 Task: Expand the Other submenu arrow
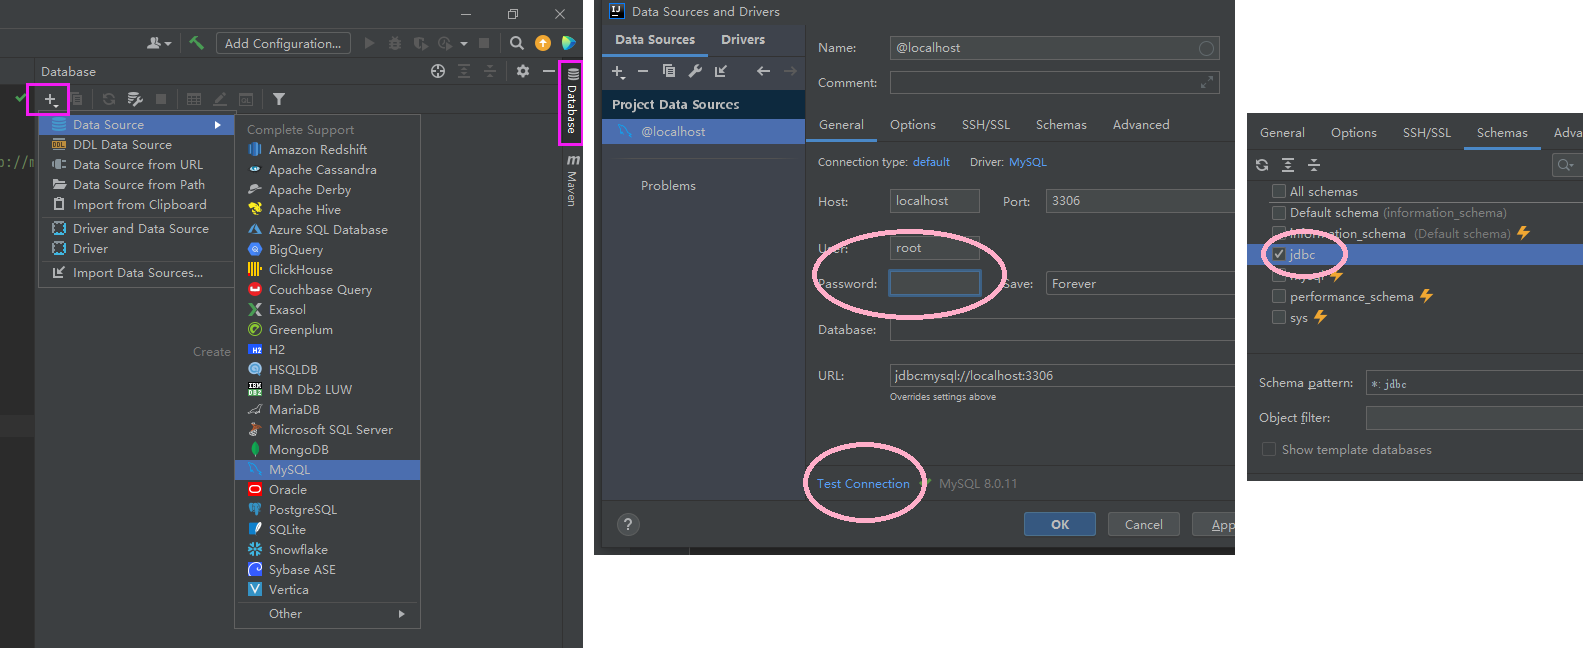tap(401, 614)
